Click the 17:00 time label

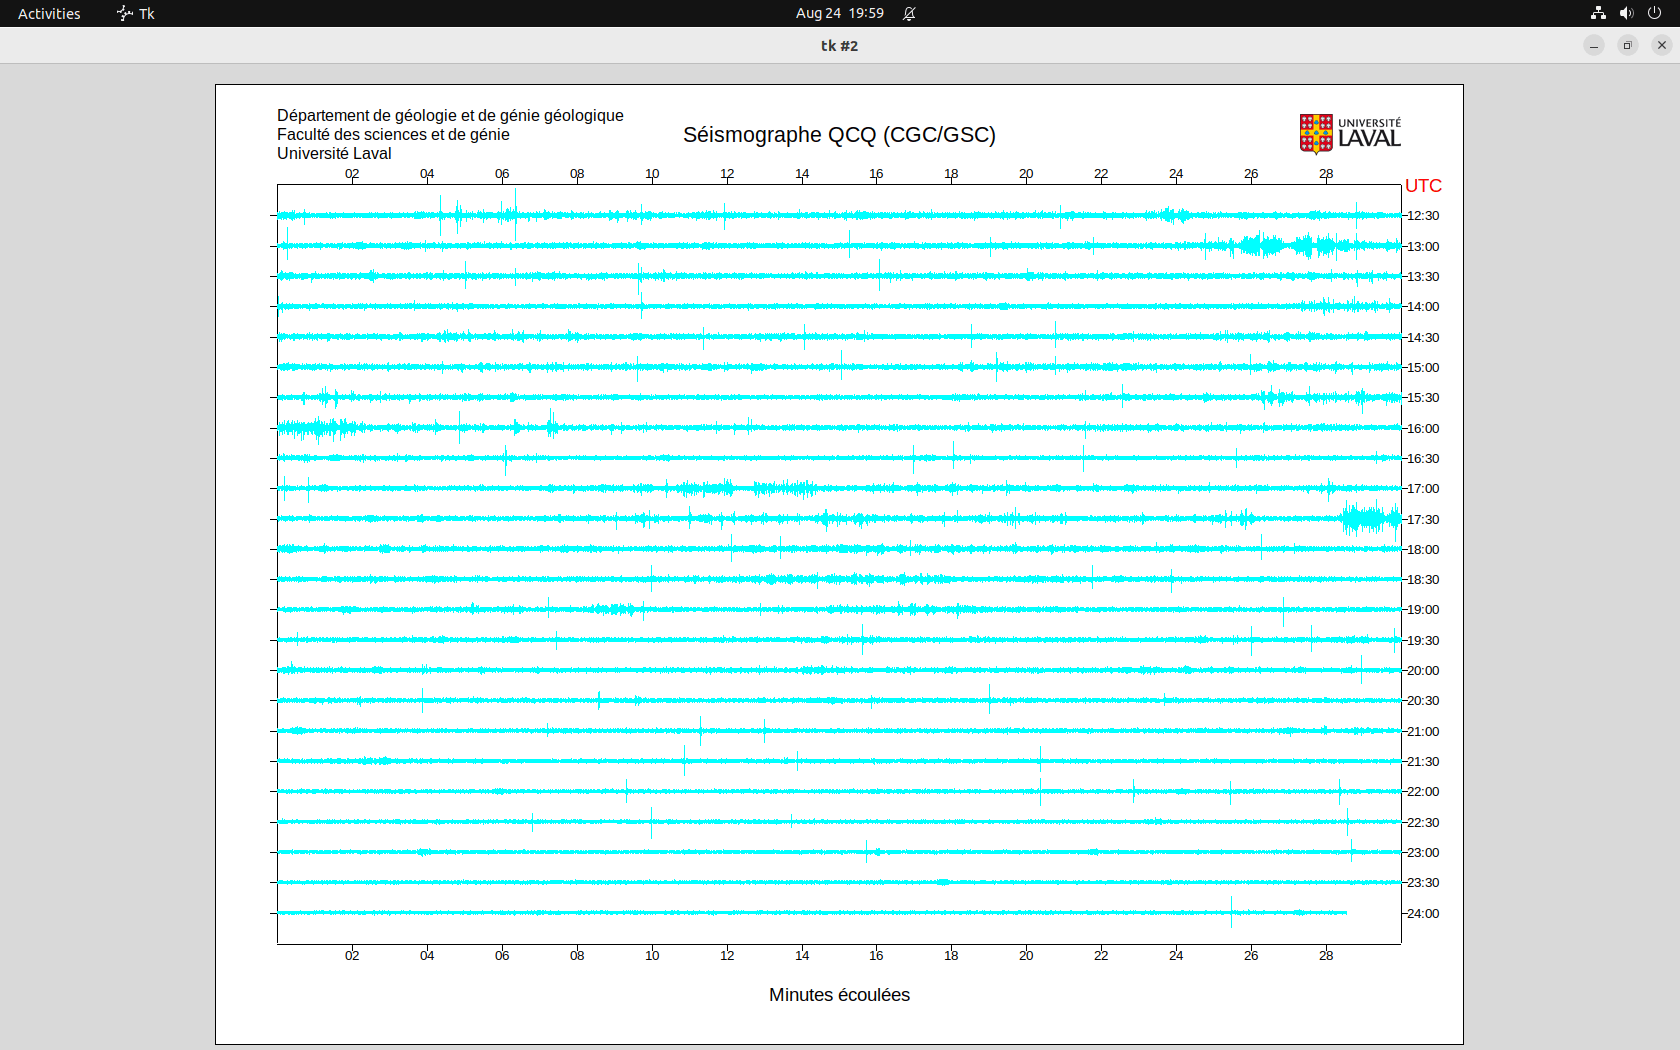1423,489
